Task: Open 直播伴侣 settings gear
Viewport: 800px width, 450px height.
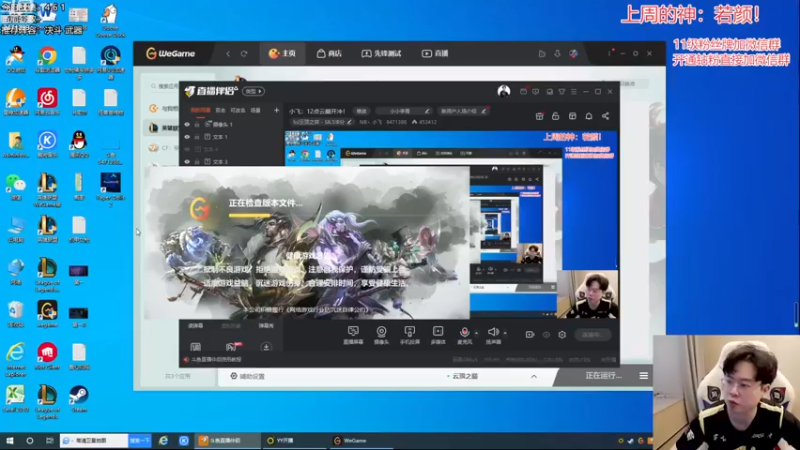Action: (x=562, y=335)
